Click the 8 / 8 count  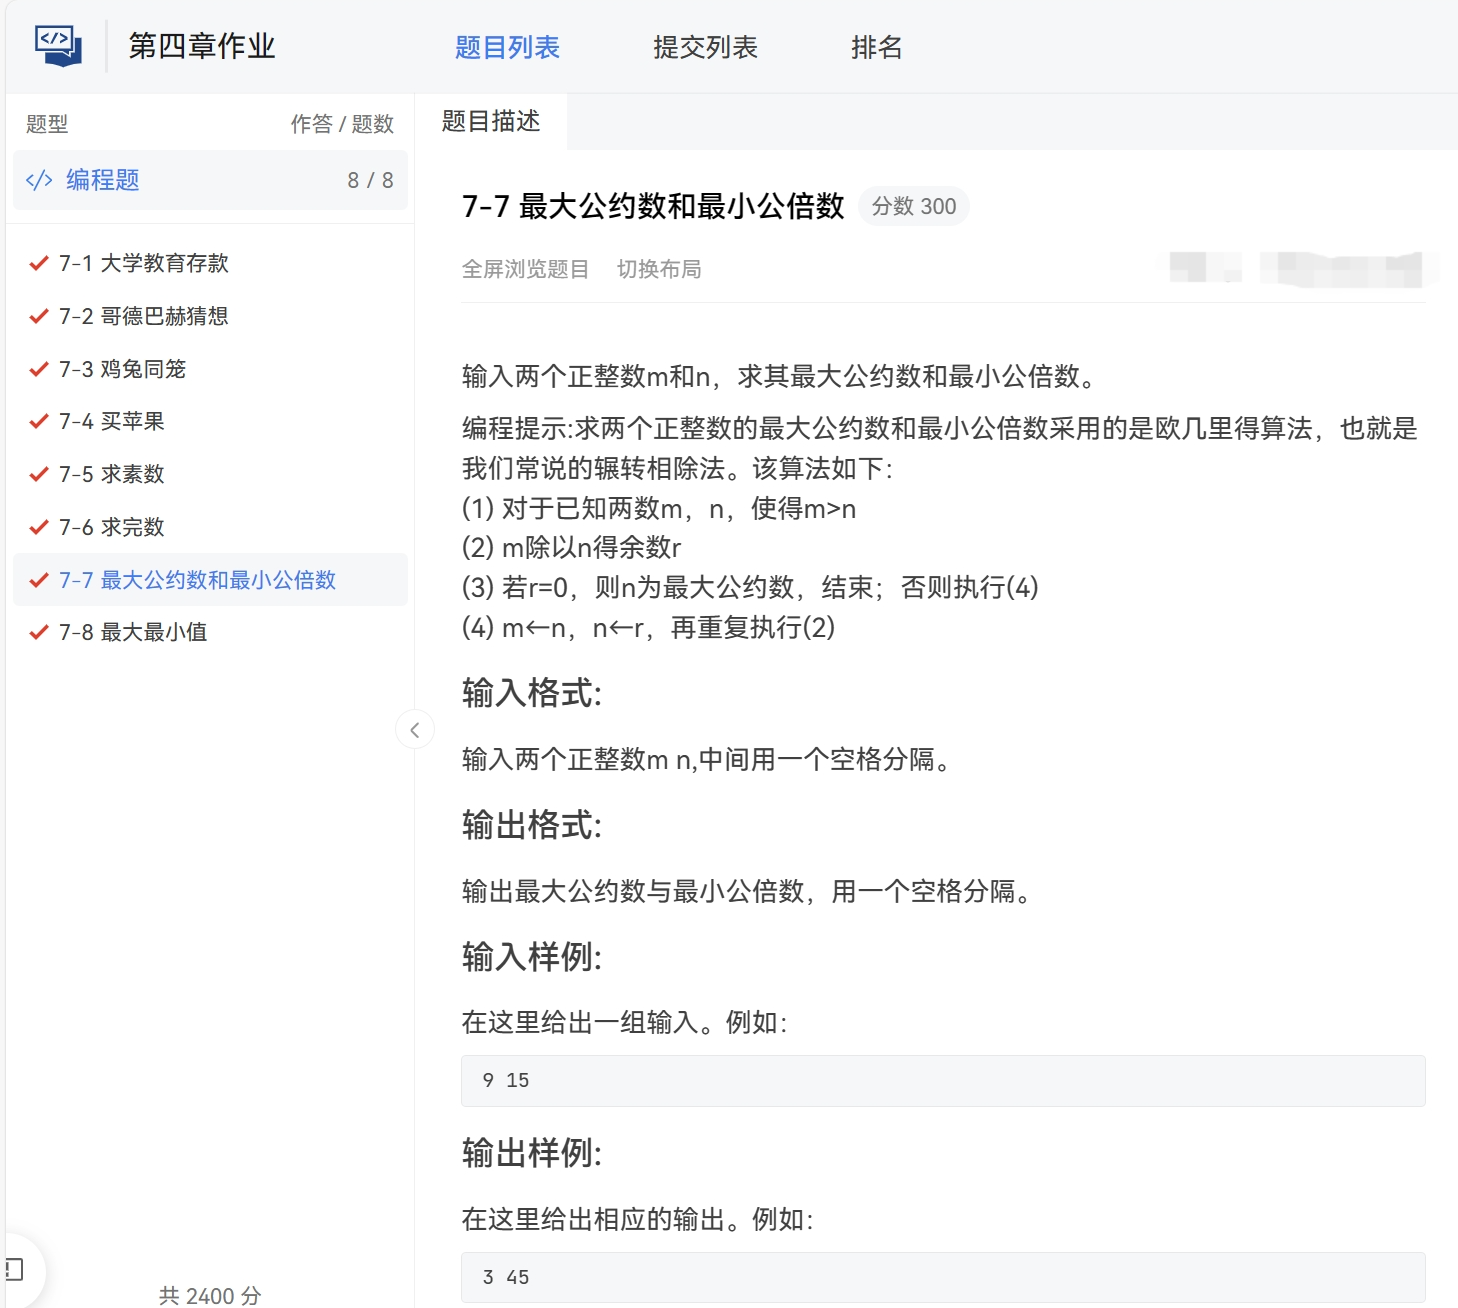(x=370, y=180)
